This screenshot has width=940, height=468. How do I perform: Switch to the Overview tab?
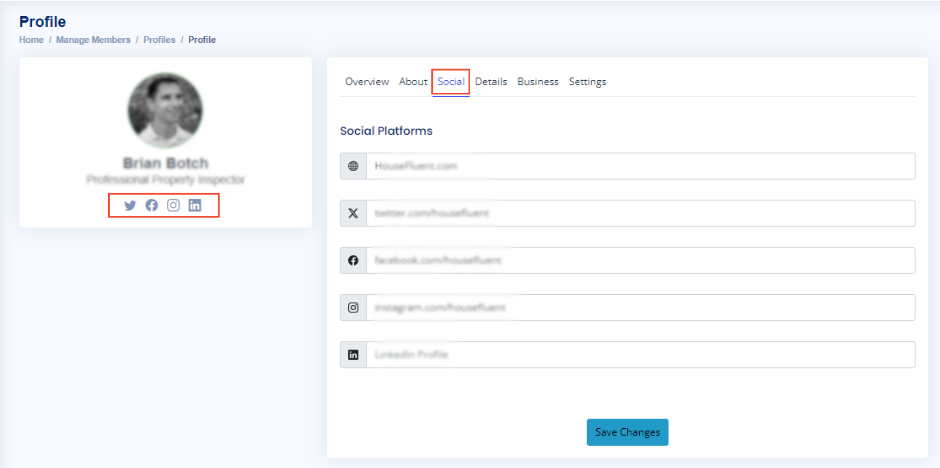(x=367, y=82)
